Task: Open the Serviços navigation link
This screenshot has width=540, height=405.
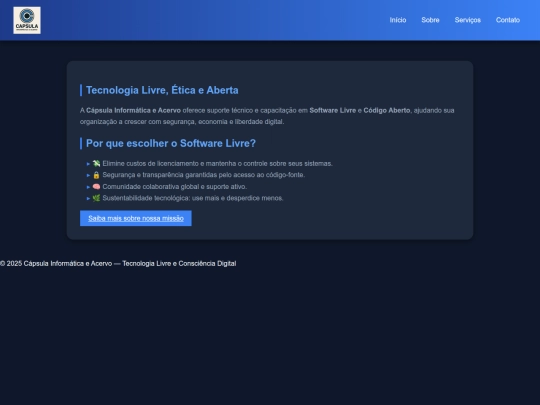Action: [x=467, y=20]
